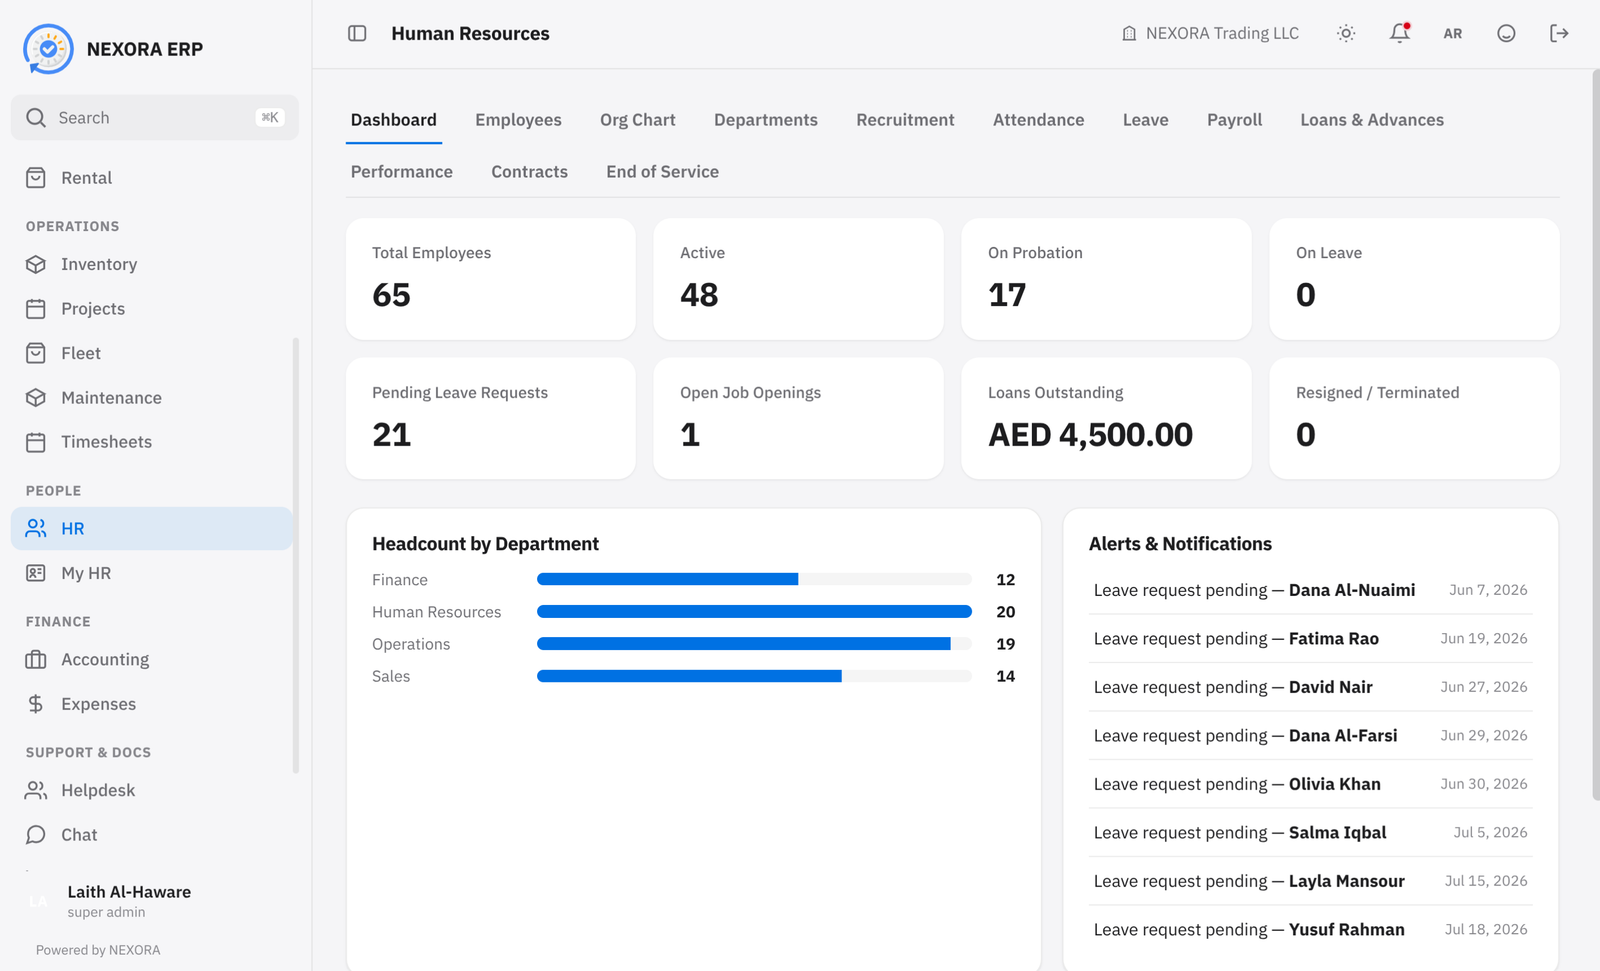Open the Departments tab

tap(766, 120)
